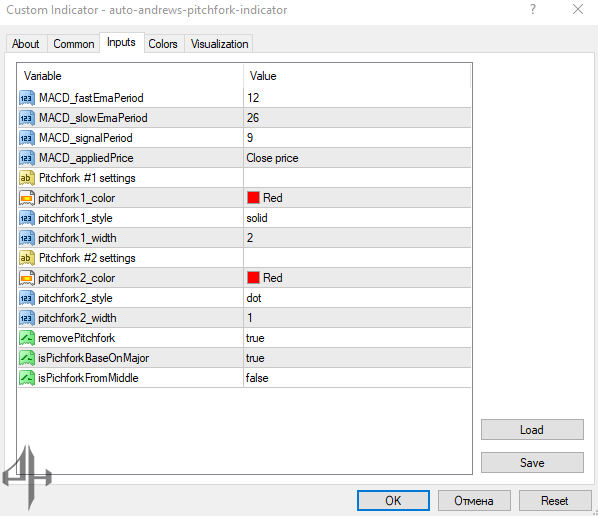Click the boolean icon next to removePitchfork
The width and height of the screenshot is (598, 516).
[27, 338]
